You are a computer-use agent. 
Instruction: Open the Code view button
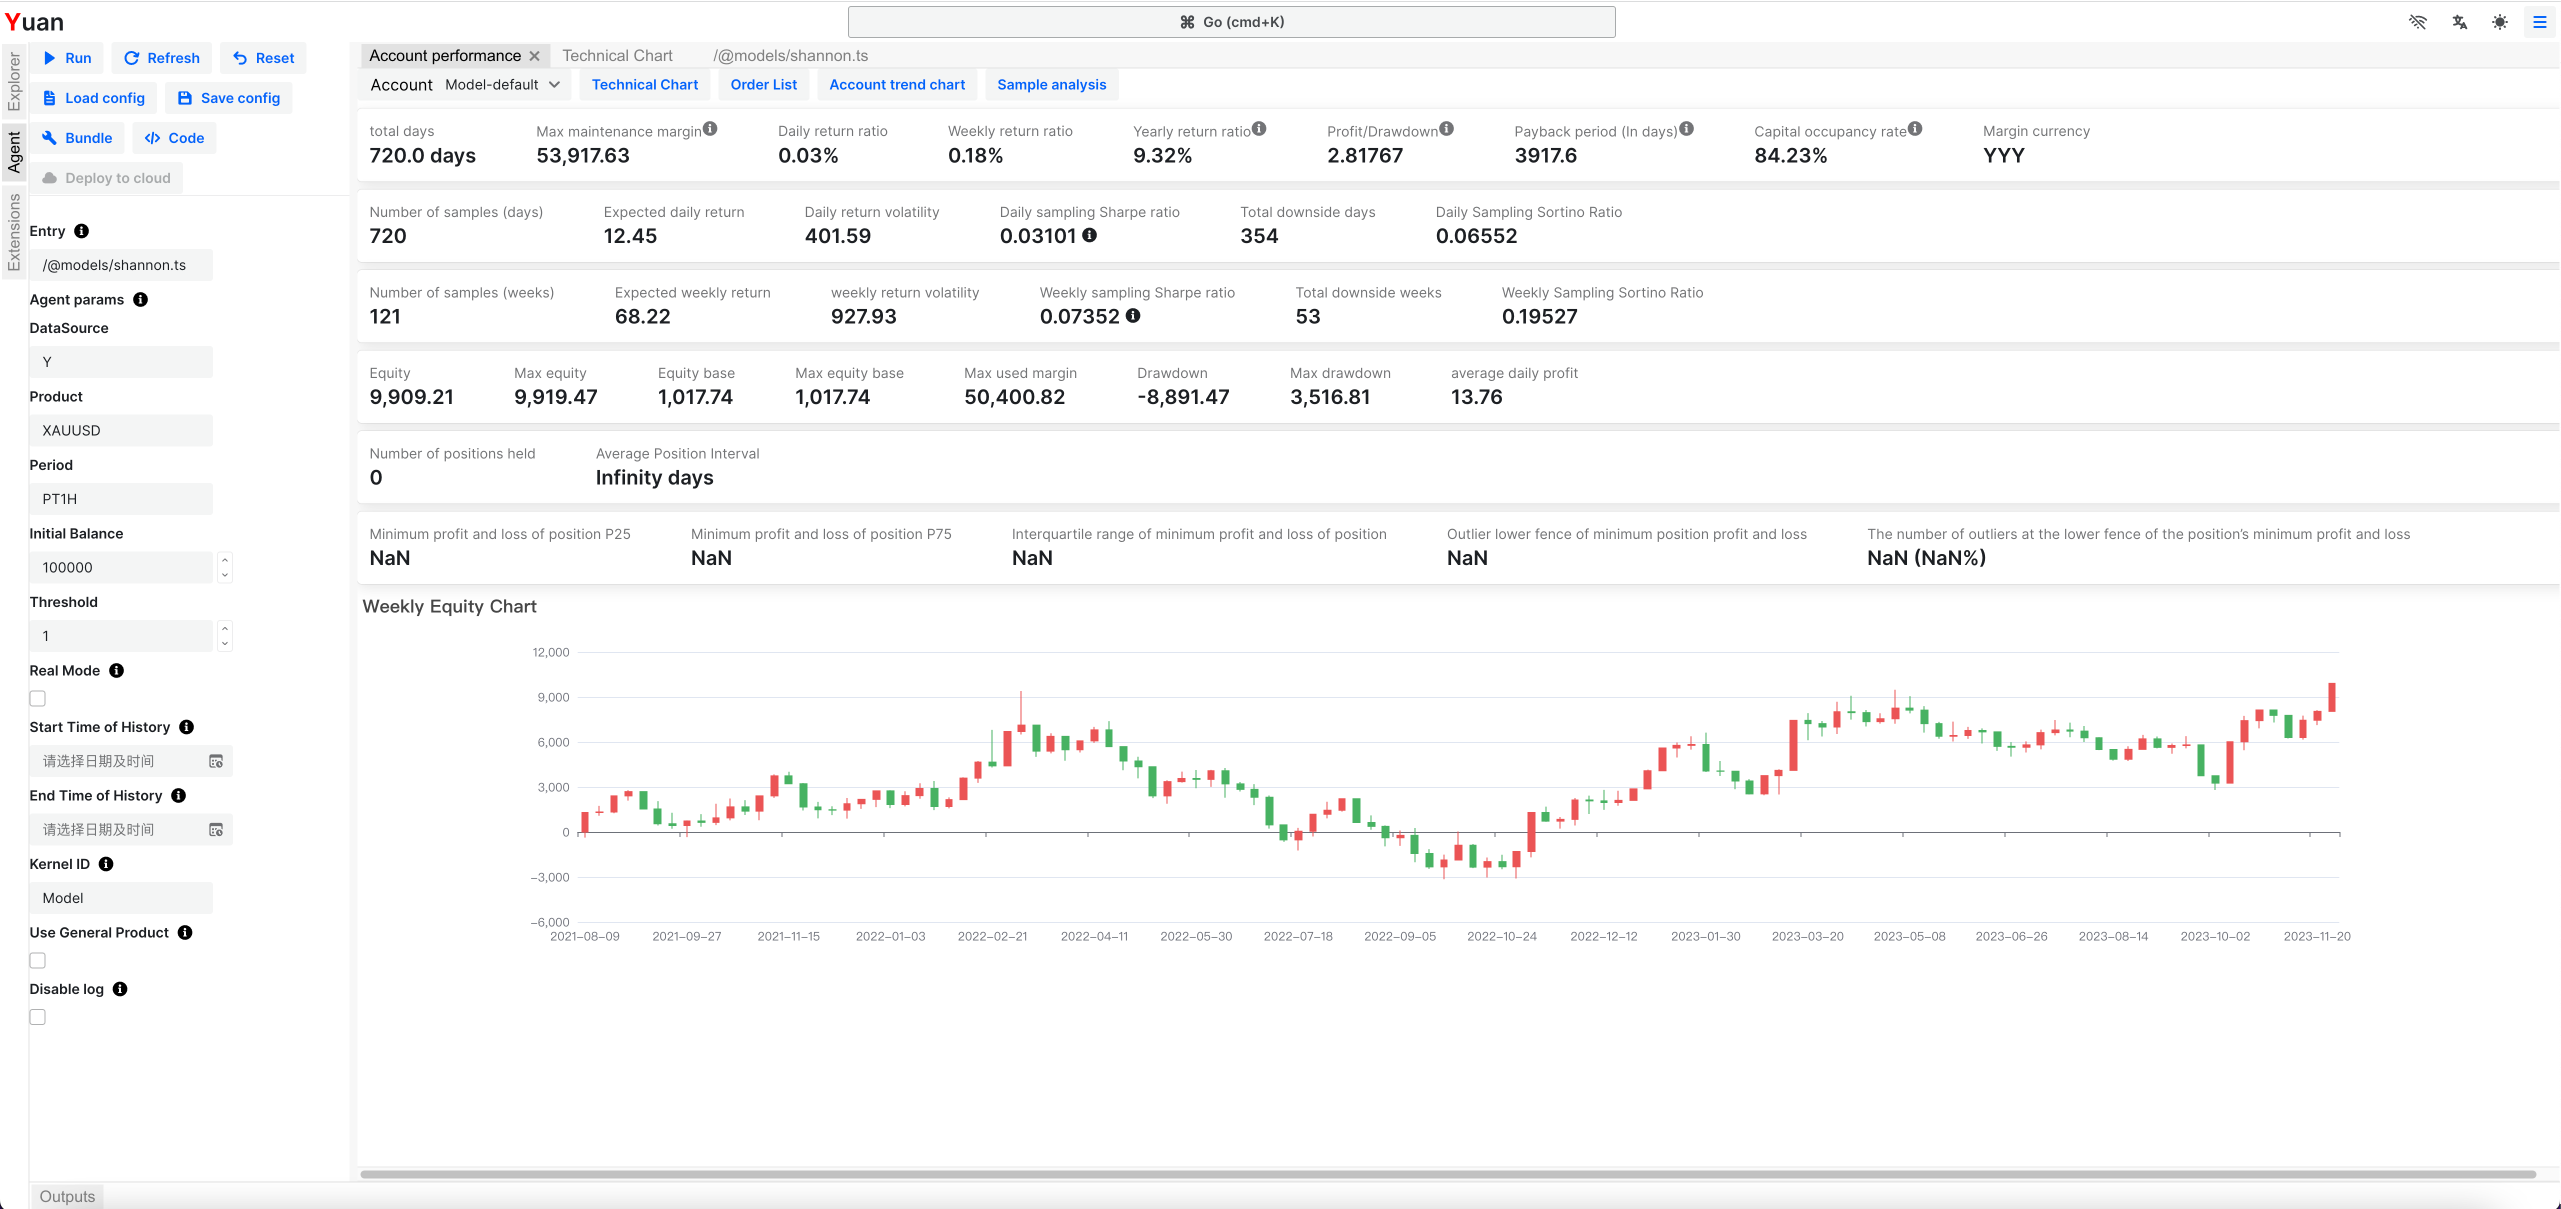(x=174, y=138)
